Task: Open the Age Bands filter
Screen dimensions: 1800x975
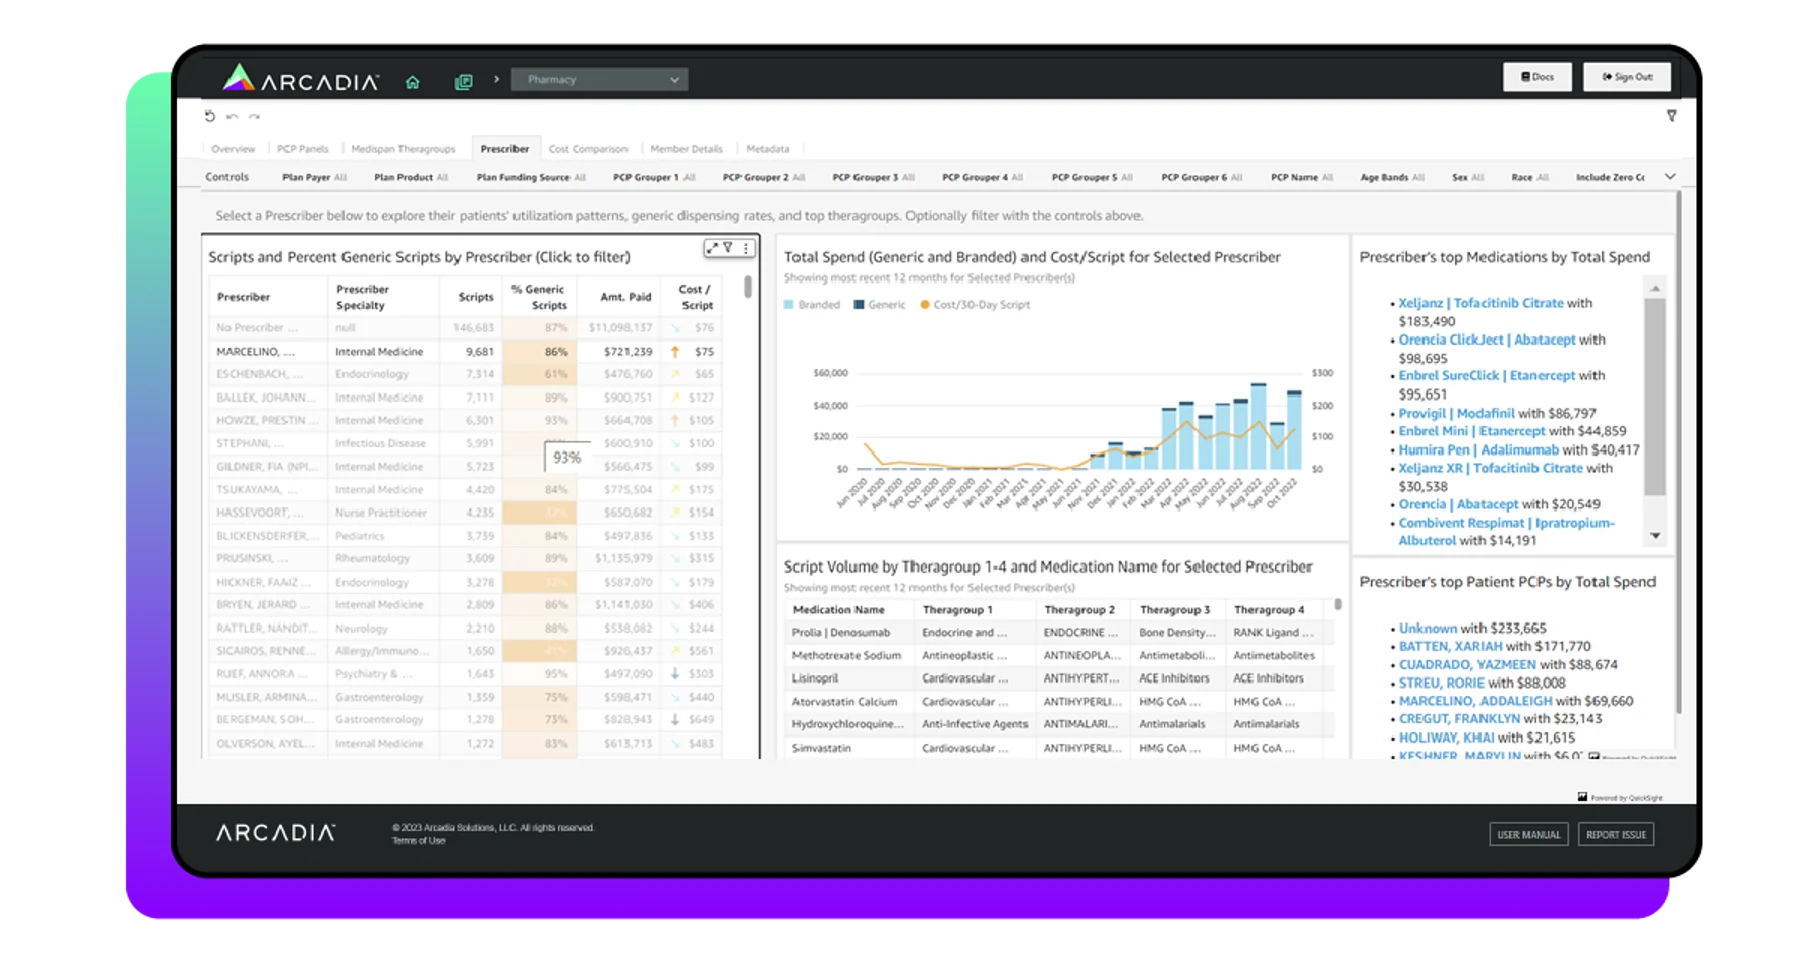Action: [x=1392, y=177]
